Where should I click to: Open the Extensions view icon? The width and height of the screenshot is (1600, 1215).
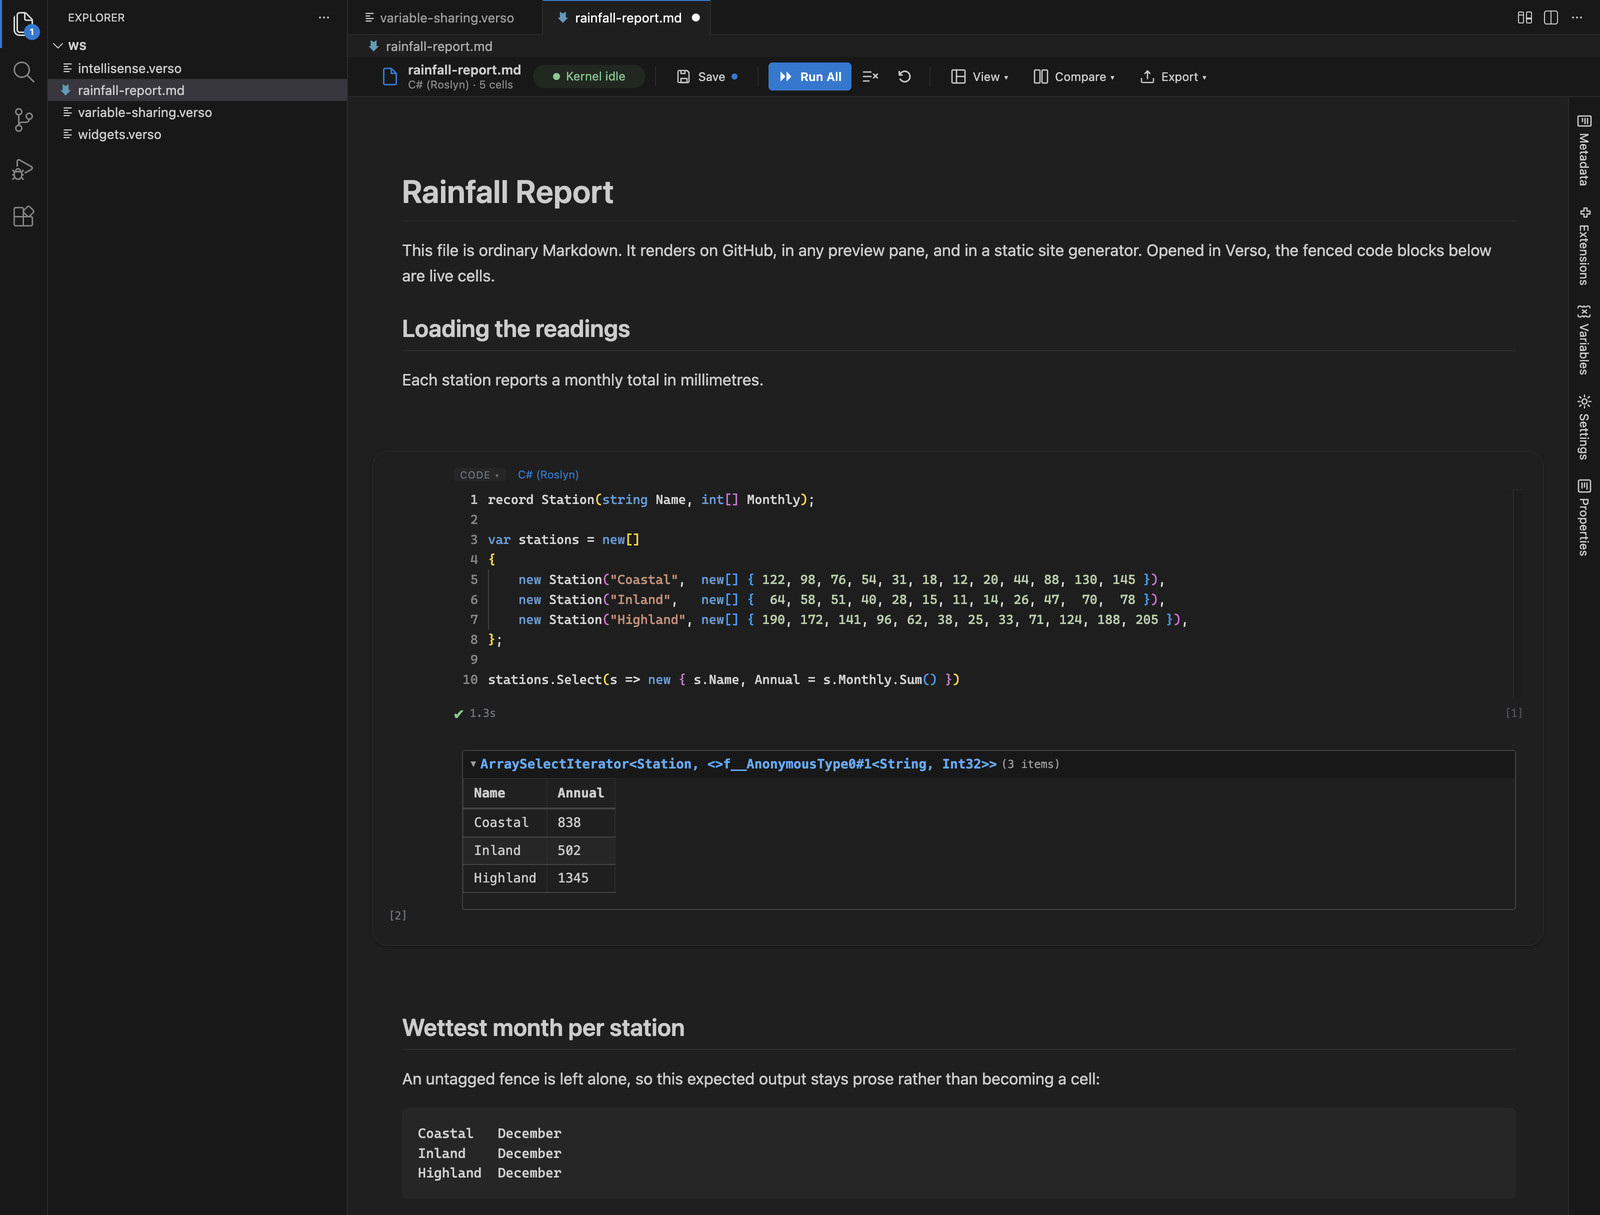(x=23, y=216)
